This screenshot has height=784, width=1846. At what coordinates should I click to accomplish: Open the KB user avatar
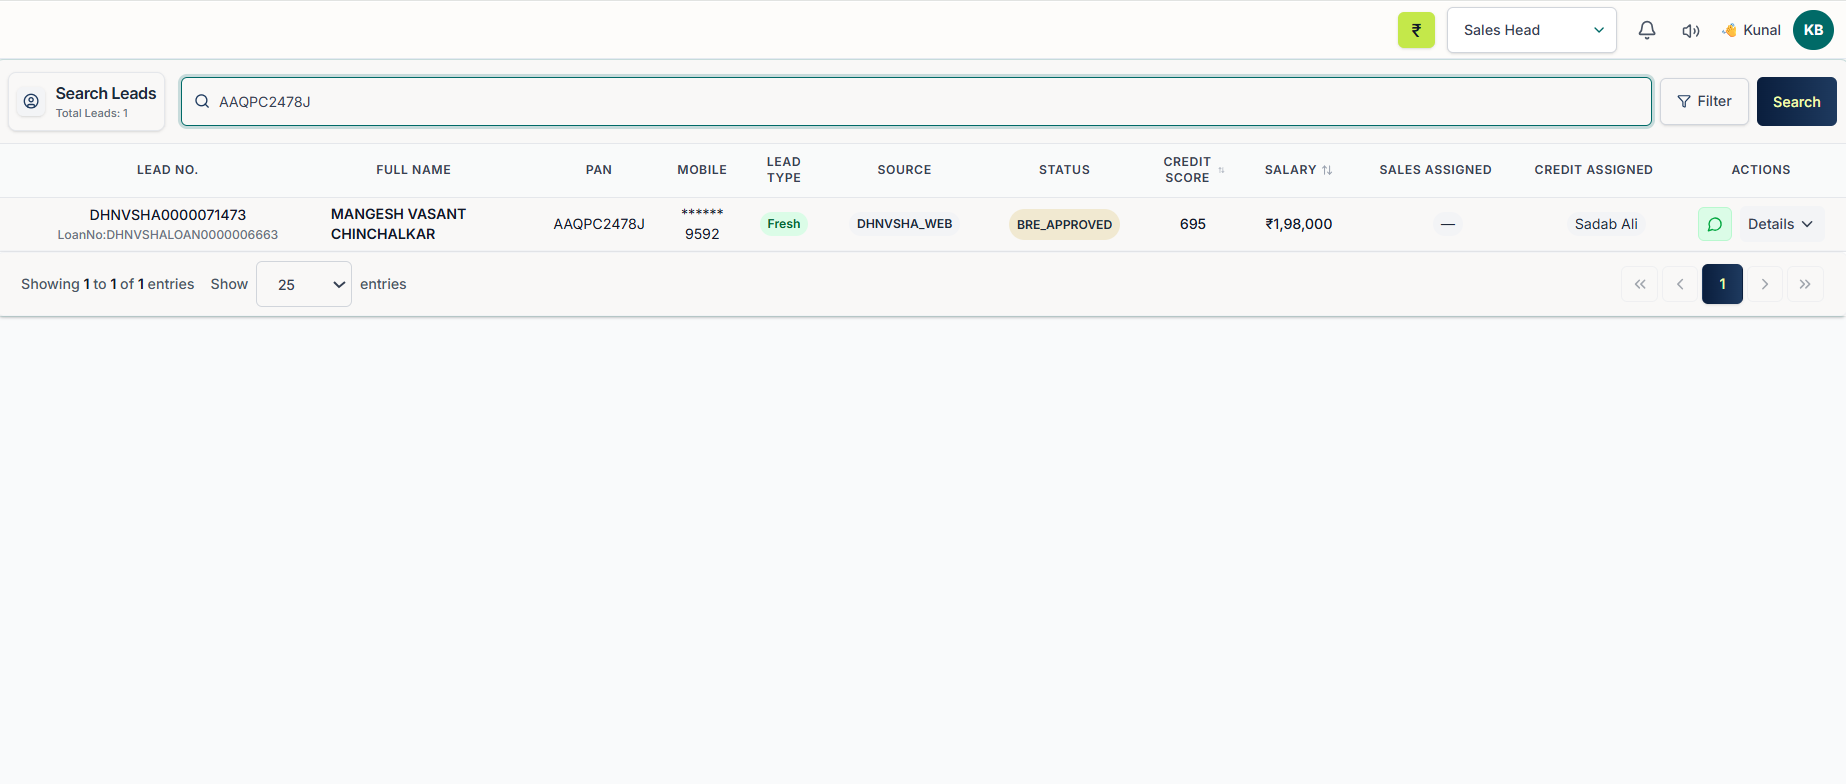point(1813,30)
